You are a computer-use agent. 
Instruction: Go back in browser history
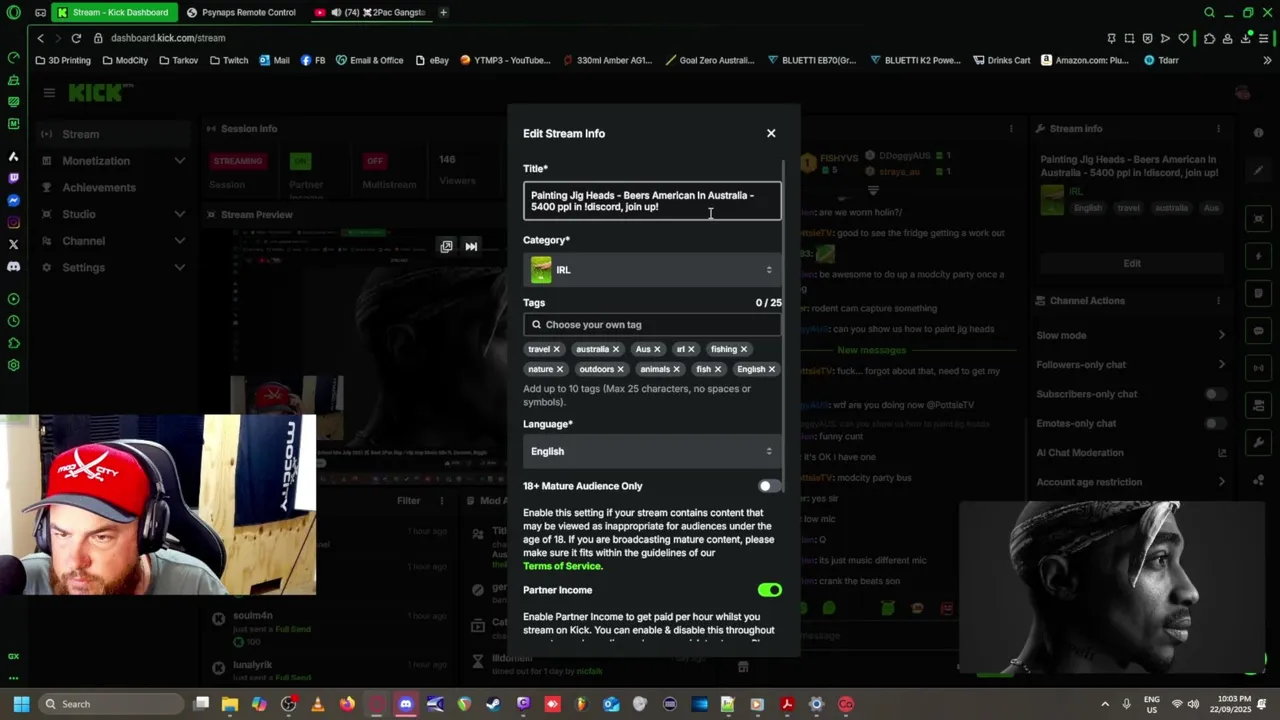pyautogui.click(x=40, y=38)
